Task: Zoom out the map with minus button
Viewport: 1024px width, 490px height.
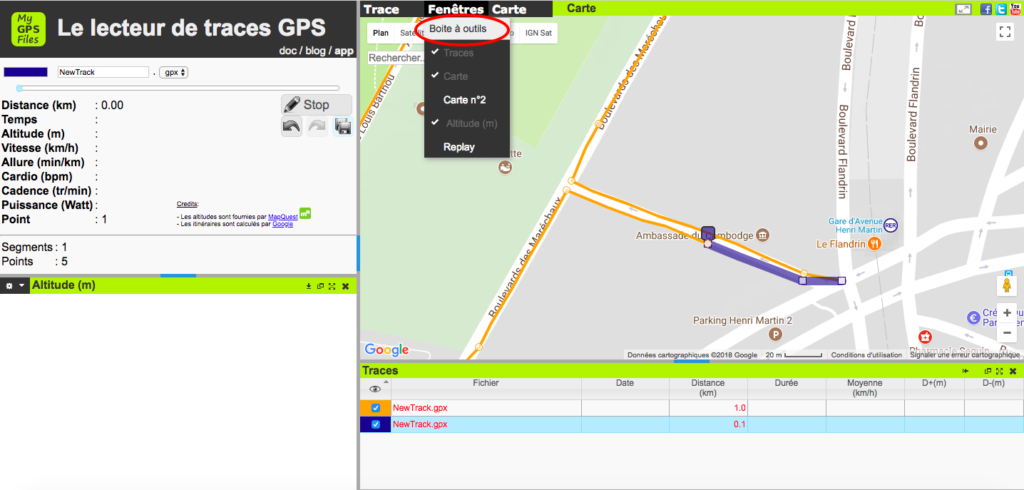Action: tap(1007, 332)
